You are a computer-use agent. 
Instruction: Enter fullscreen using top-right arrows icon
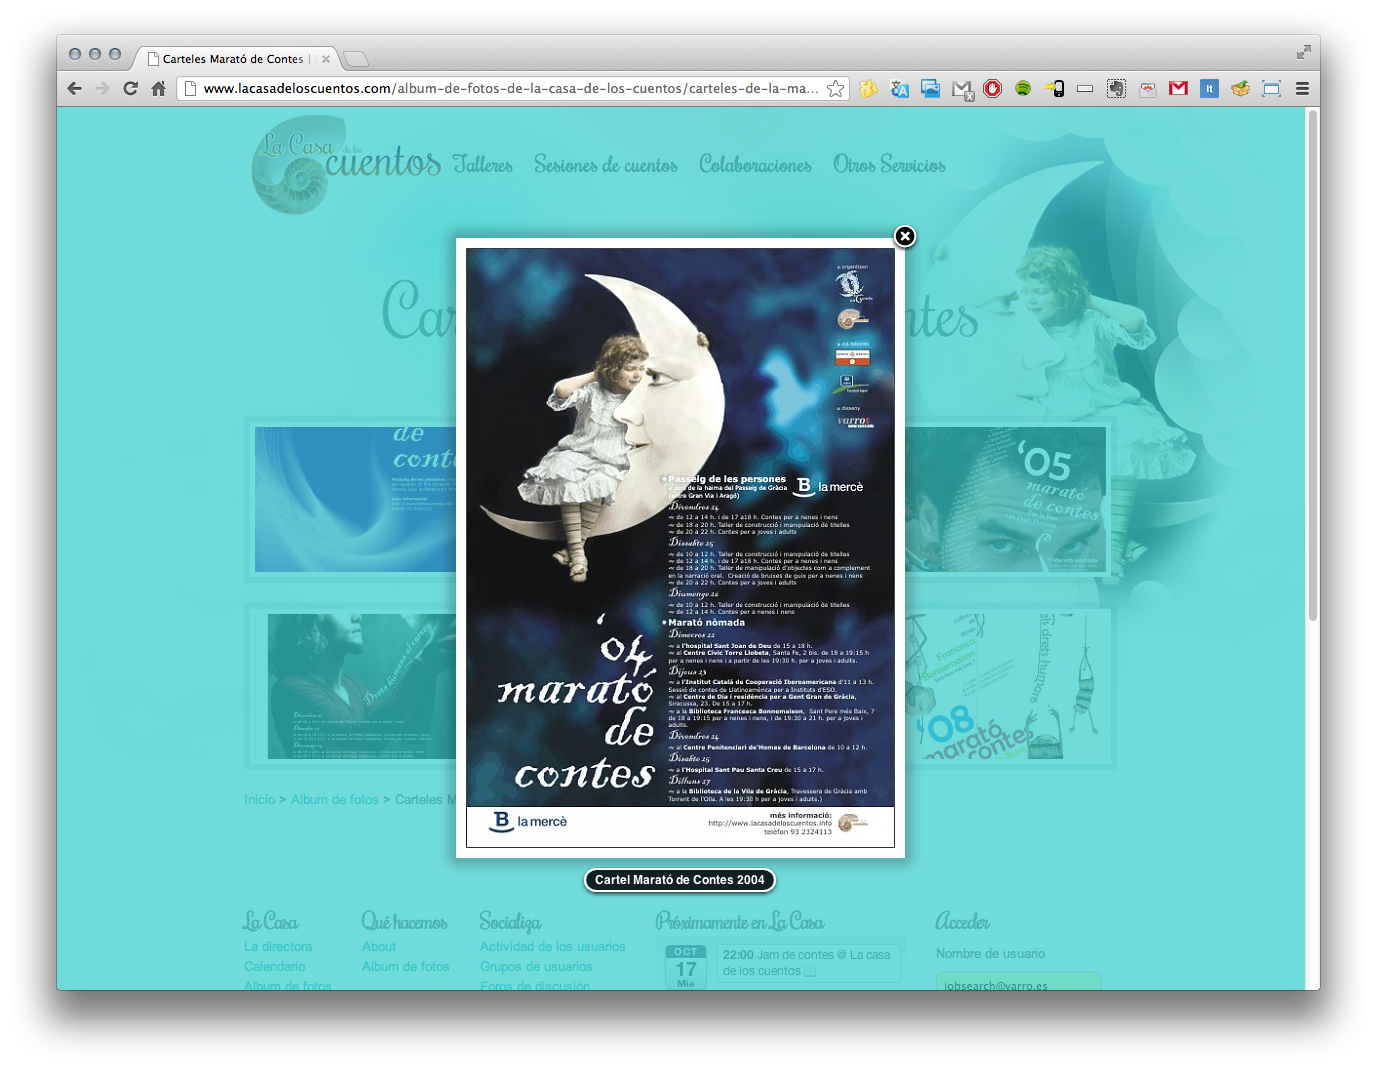(x=1303, y=52)
